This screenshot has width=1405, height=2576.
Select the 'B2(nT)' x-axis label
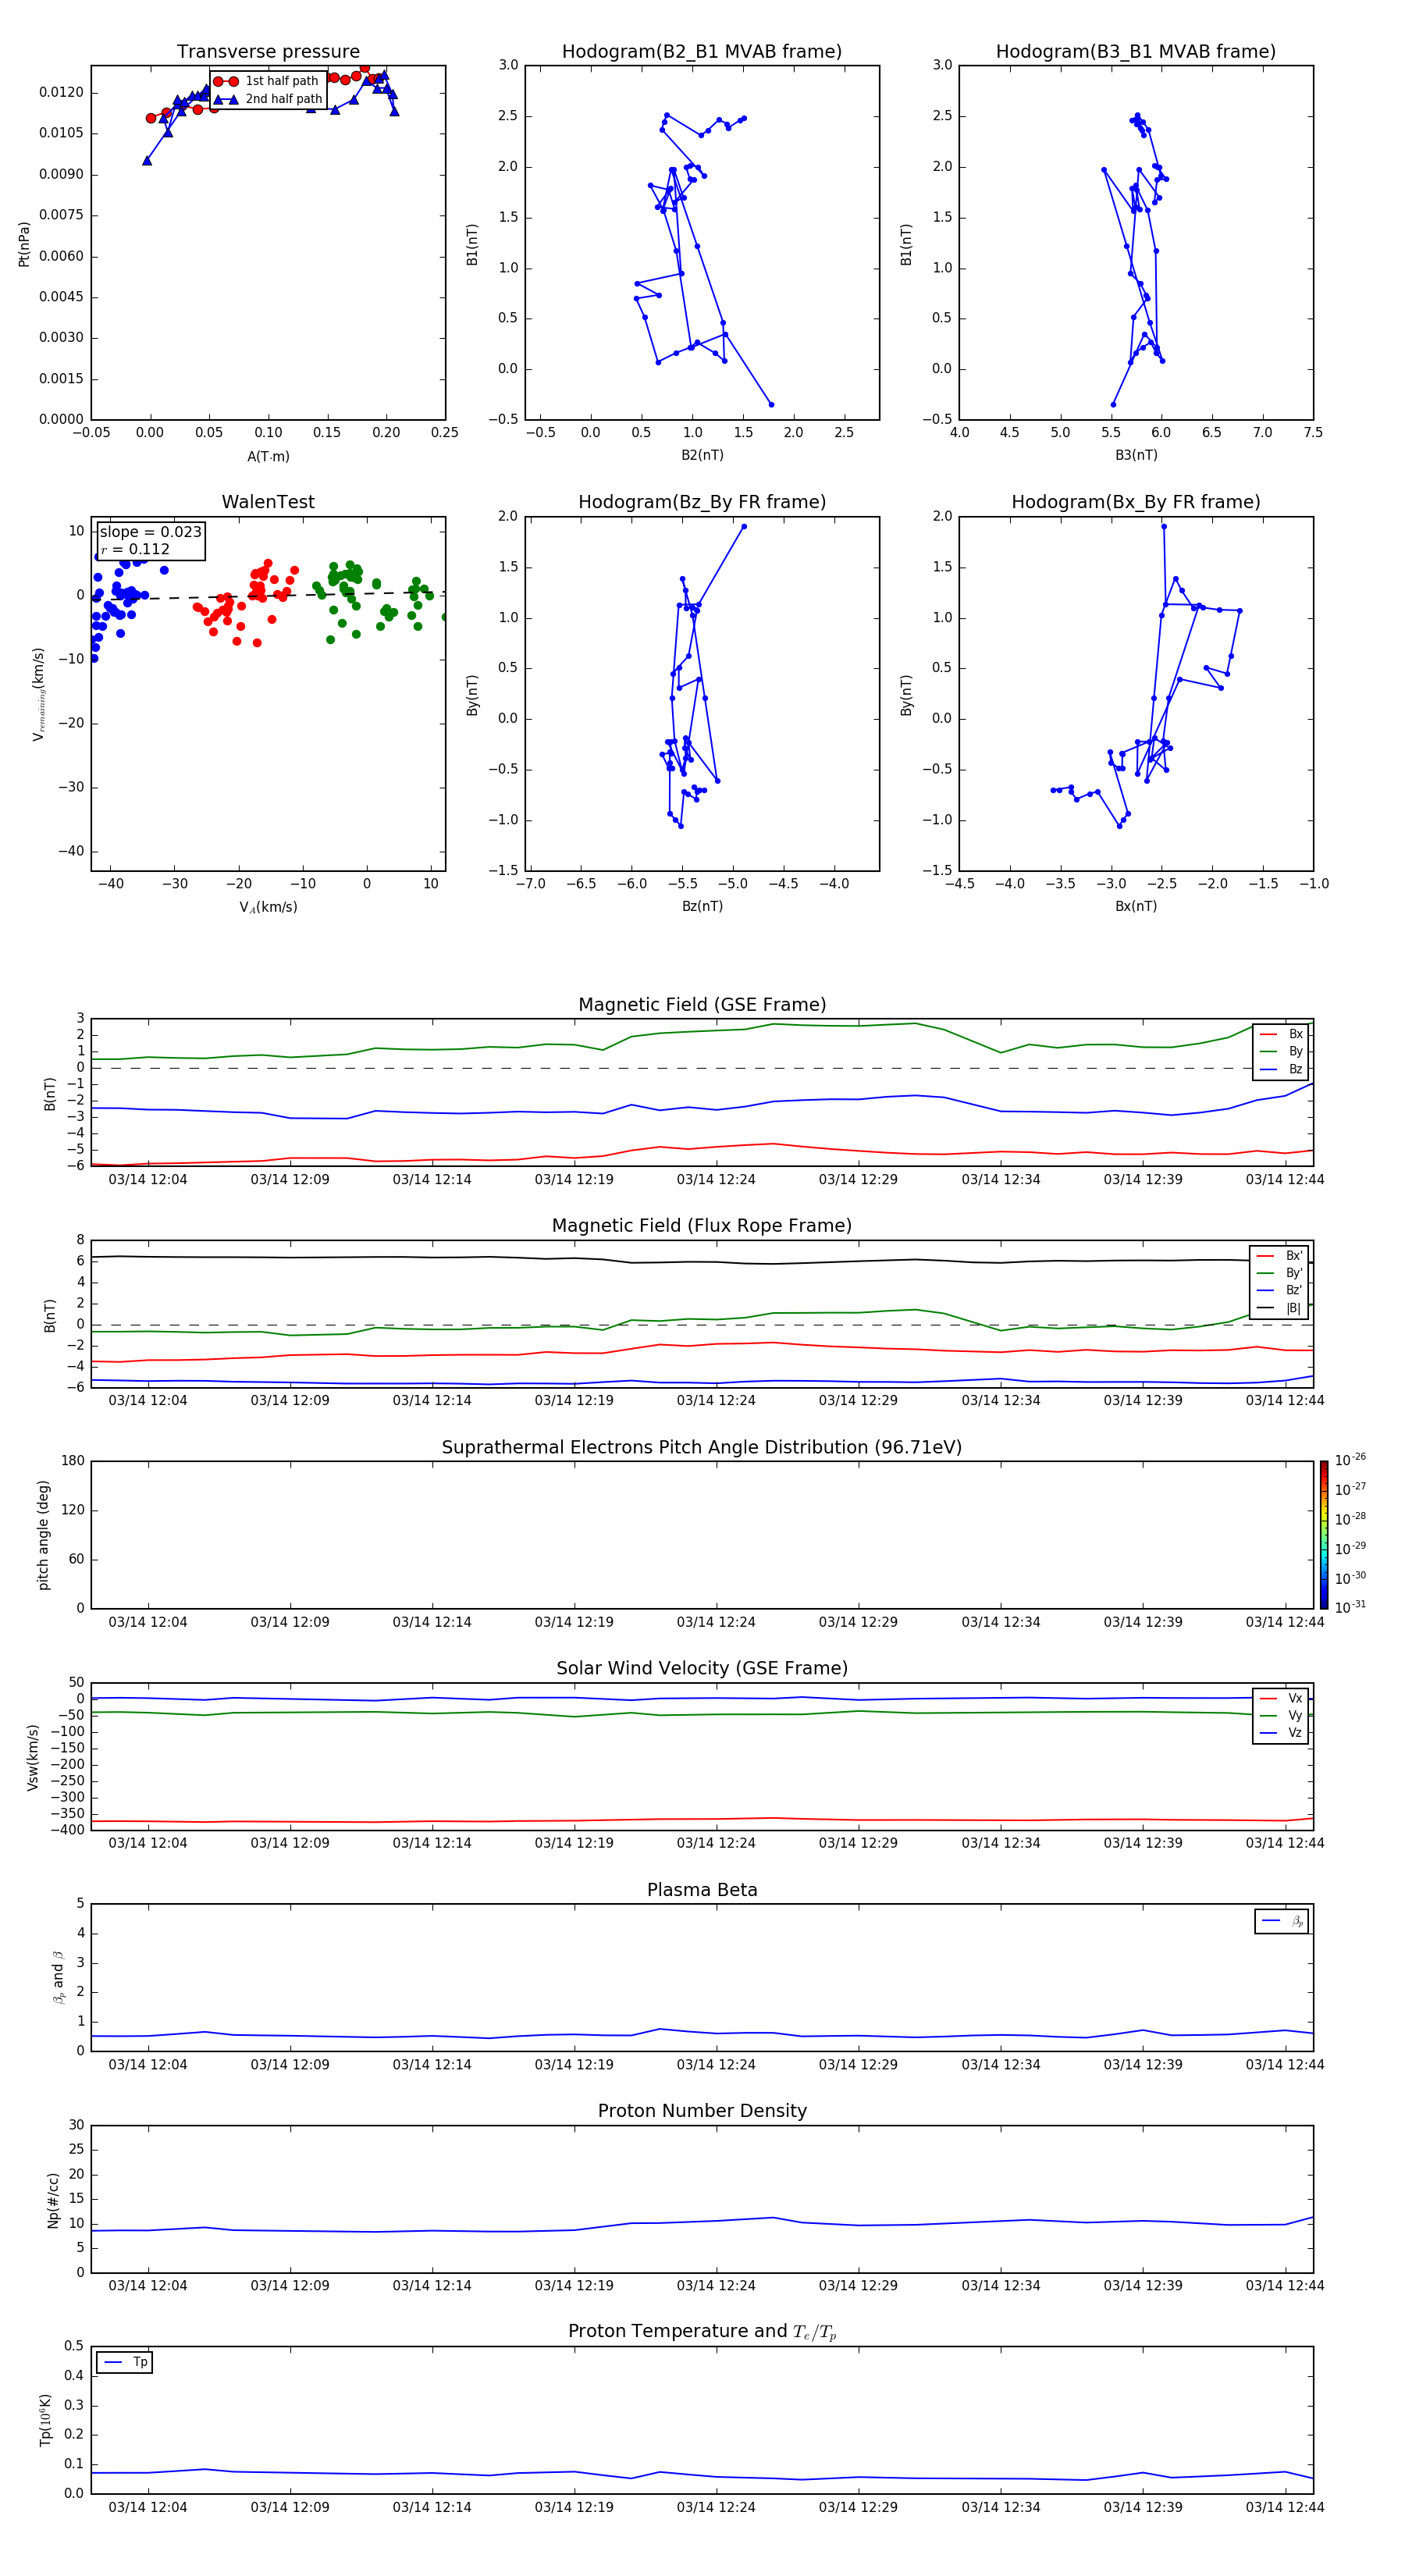click(702, 455)
